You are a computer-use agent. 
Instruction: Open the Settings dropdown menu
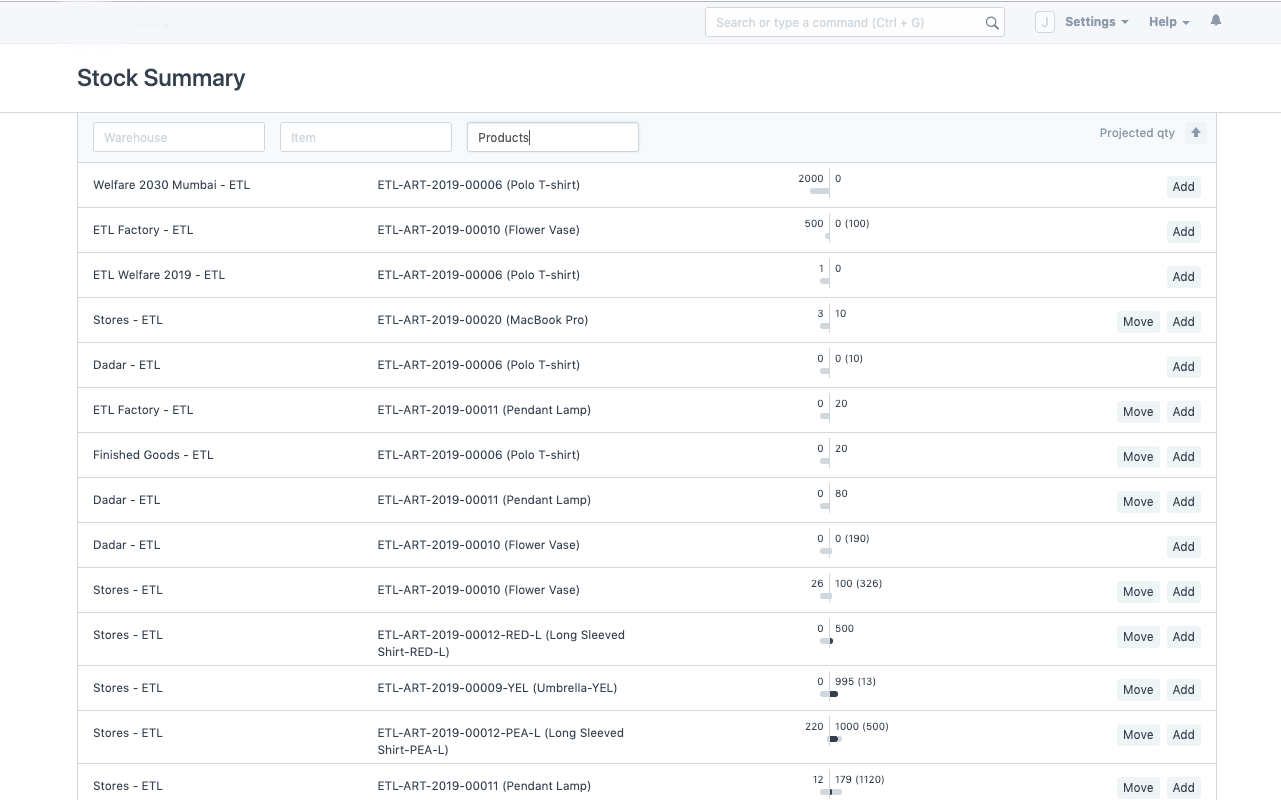pos(1096,22)
